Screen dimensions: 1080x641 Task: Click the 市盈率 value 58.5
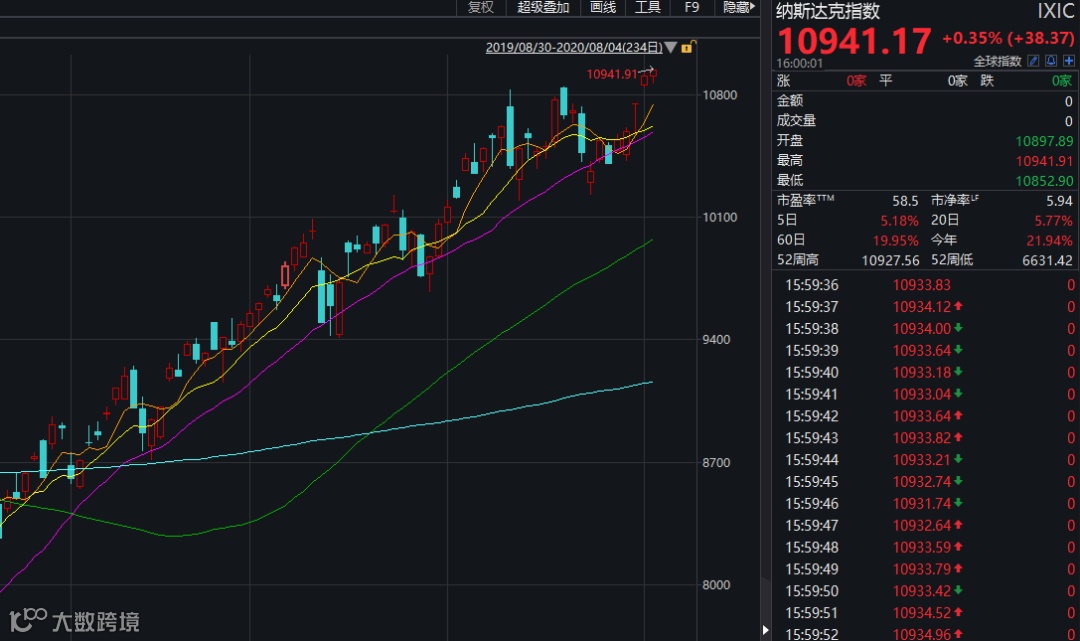point(905,200)
